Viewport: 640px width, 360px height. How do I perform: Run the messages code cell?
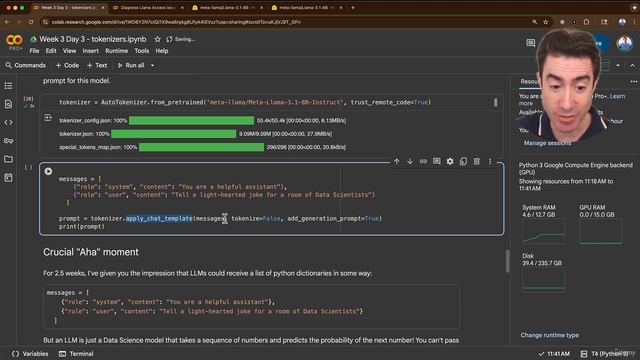[x=48, y=171]
